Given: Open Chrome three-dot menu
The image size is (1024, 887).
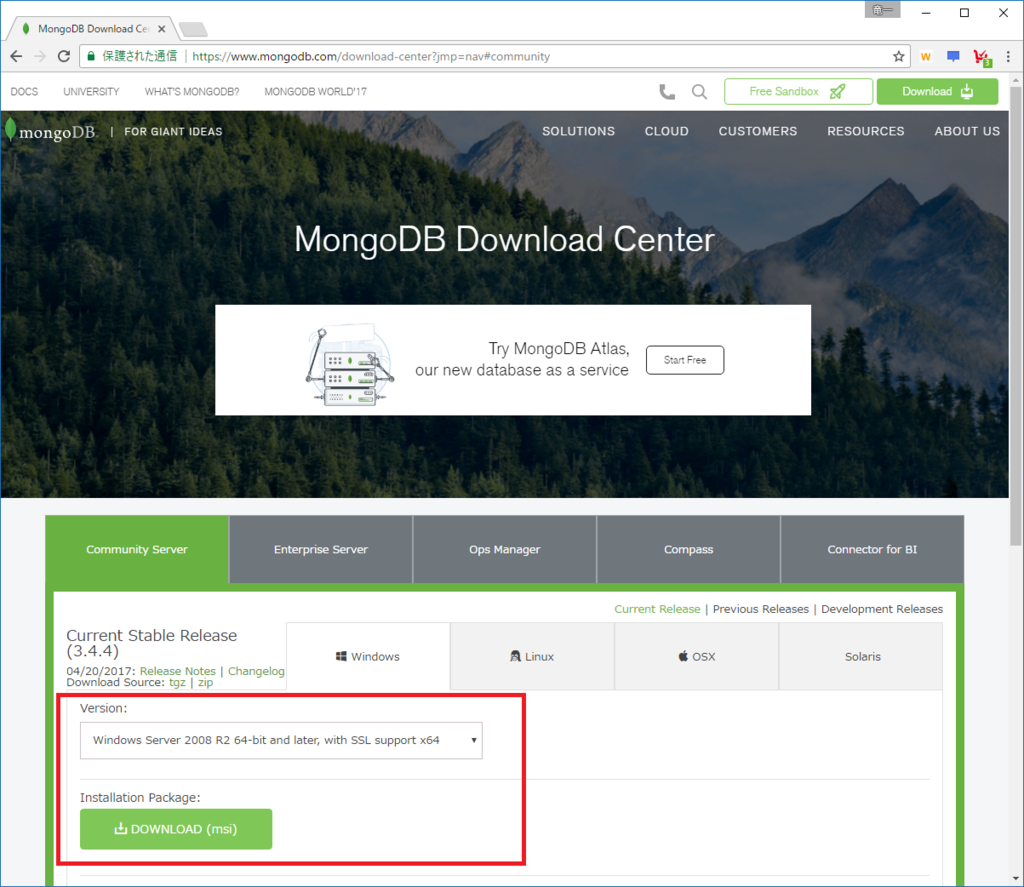Looking at the screenshot, I should [x=1008, y=56].
